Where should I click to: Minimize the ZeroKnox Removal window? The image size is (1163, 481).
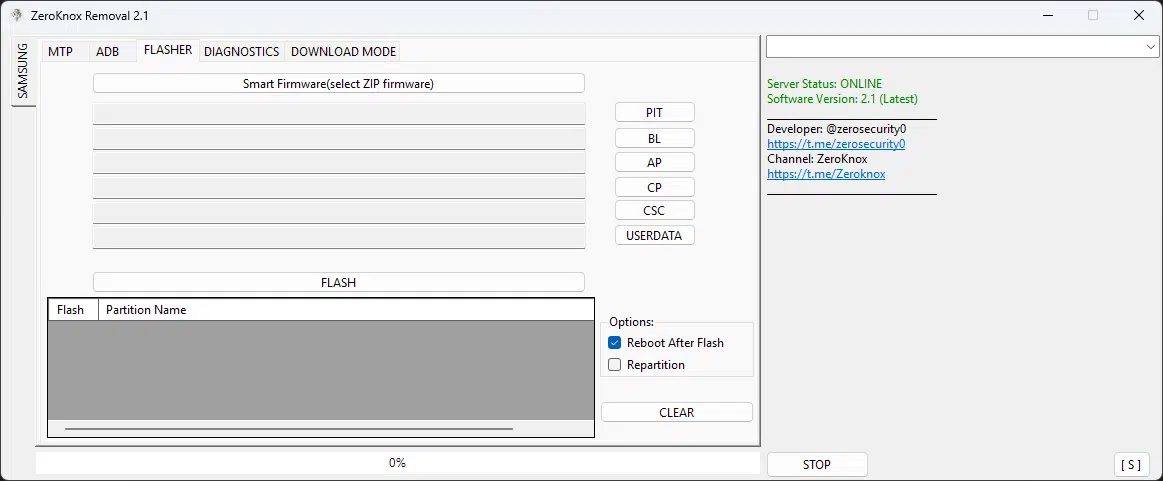(x=1047, y=16)
